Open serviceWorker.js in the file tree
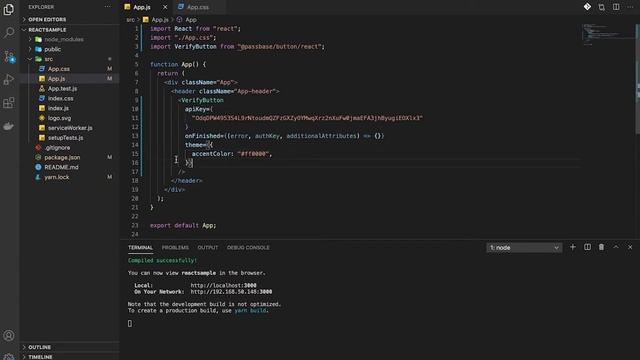 [x=69, y=128]
